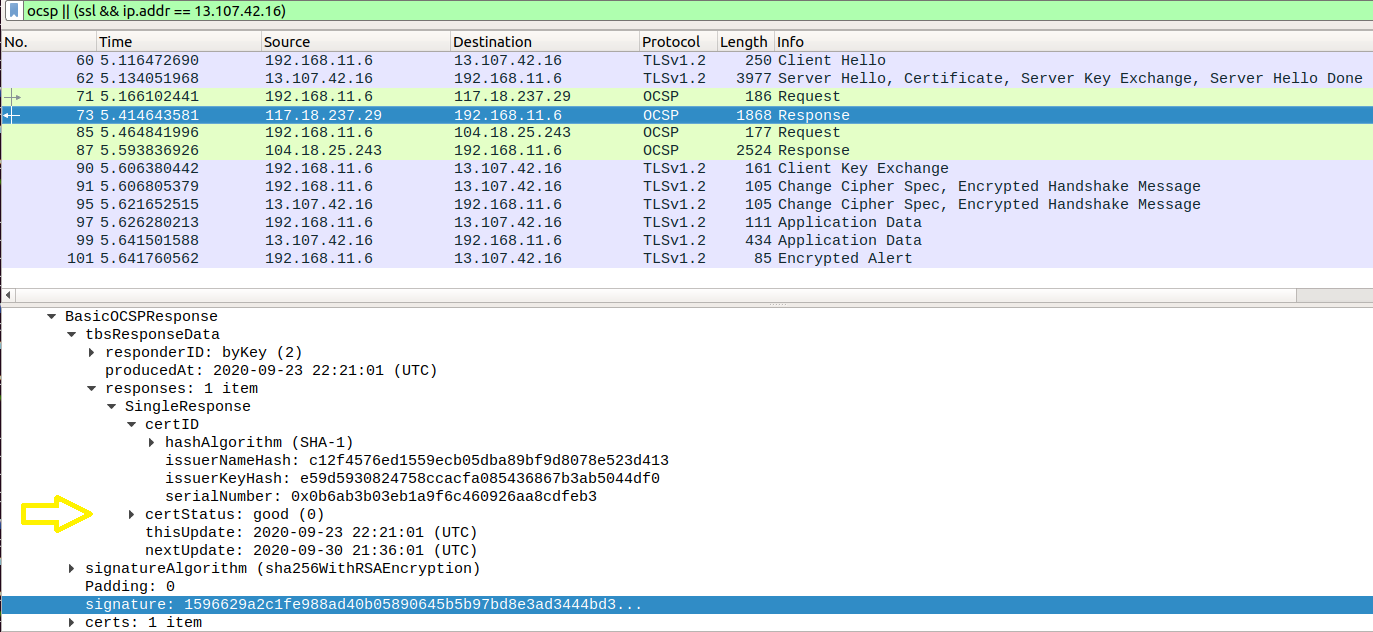Open the display filter bookmark menu

click(14, 10)
